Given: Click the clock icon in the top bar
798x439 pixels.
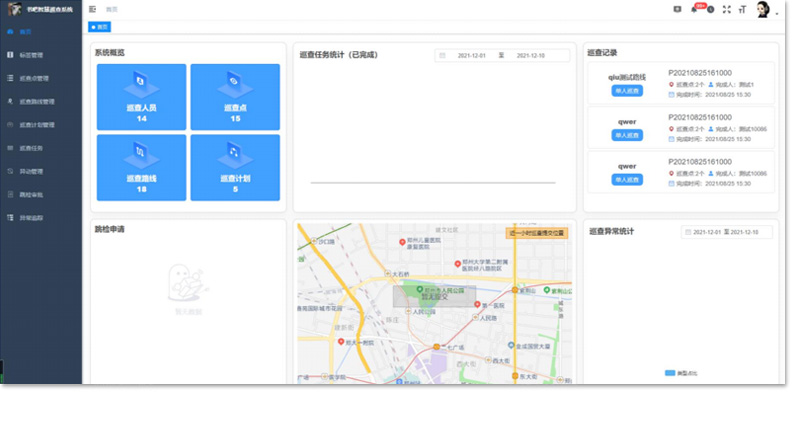Looking at the screenshot, I should (x=711, y=9).
